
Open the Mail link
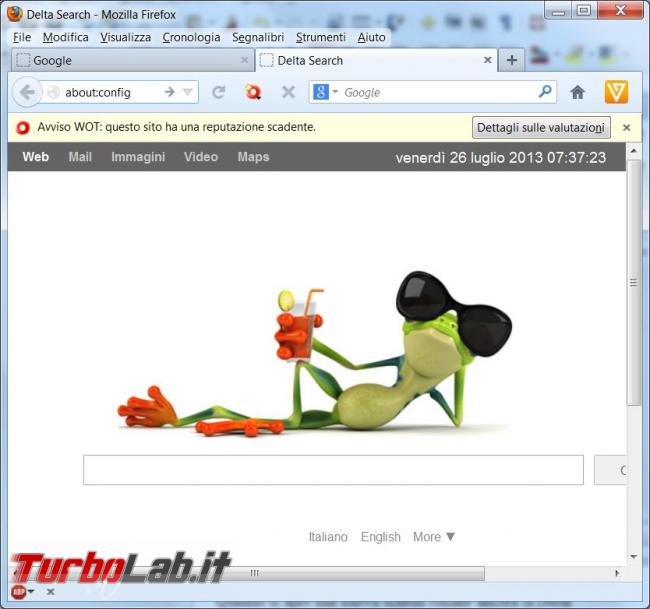coord(80,157)
